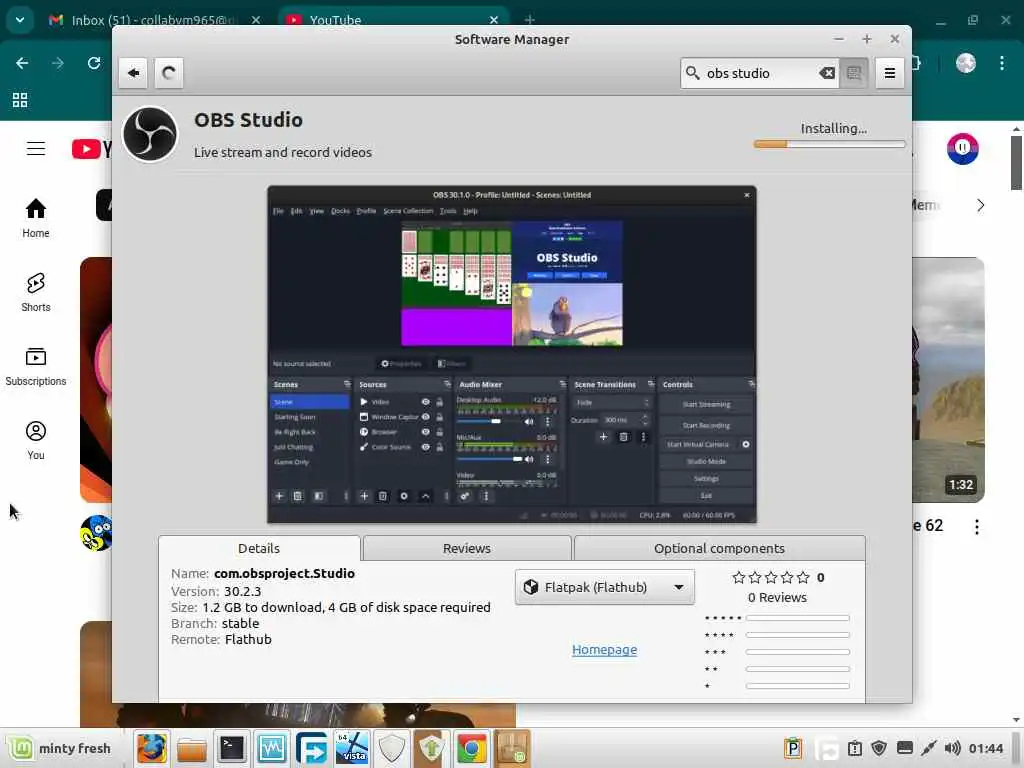This screenshot has width=1024, height=768.
Task: Open the volume control tray icon
Action: (x=952, y=748)
